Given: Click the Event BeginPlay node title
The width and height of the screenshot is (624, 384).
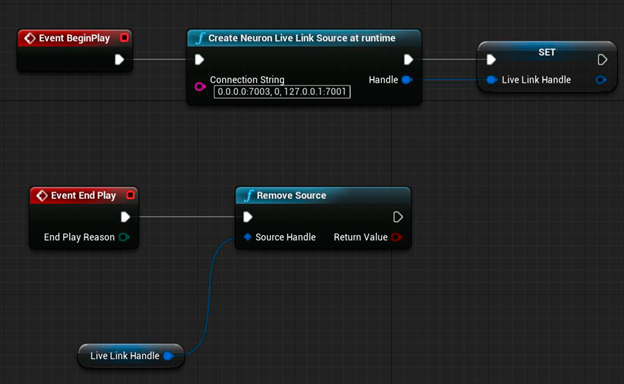Looking at the screenshot, I should [74, 38].
